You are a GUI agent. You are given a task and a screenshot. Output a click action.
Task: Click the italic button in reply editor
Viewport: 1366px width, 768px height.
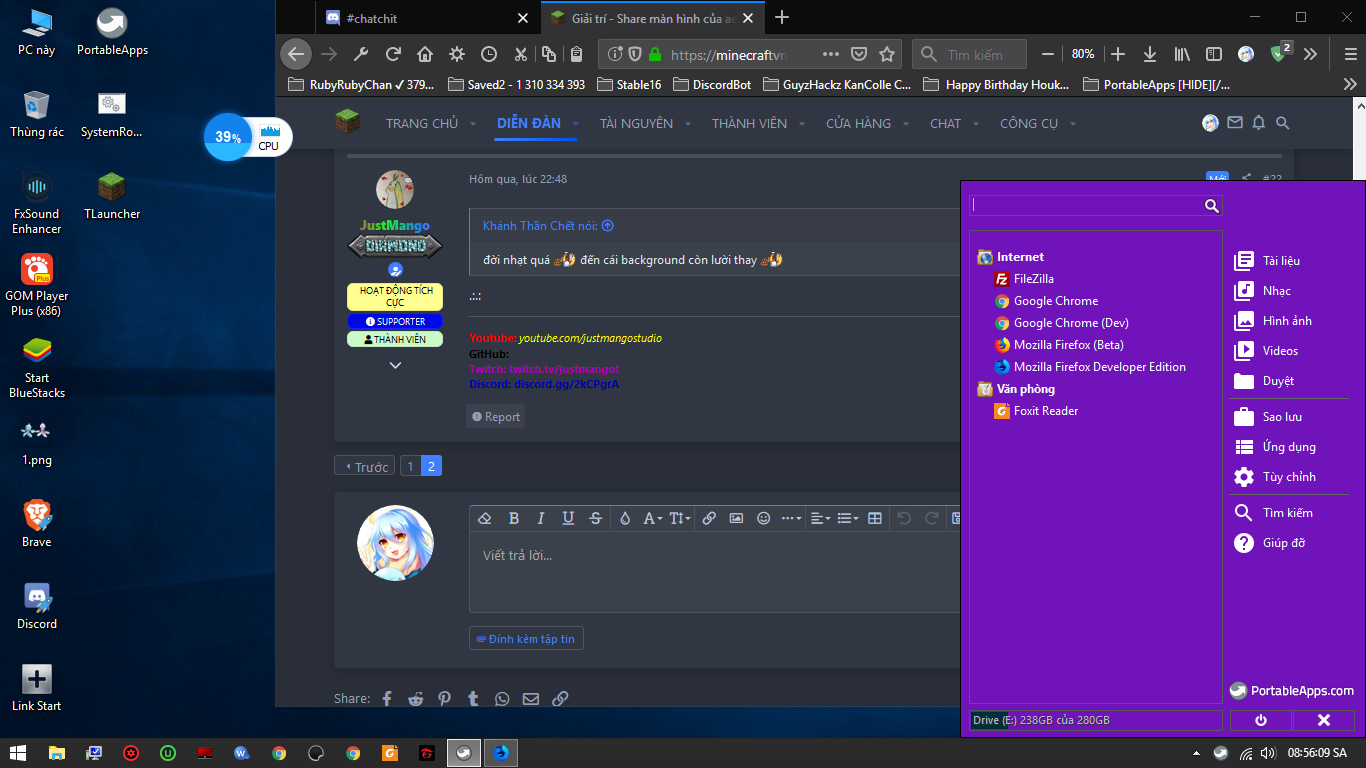coord(541,518)
